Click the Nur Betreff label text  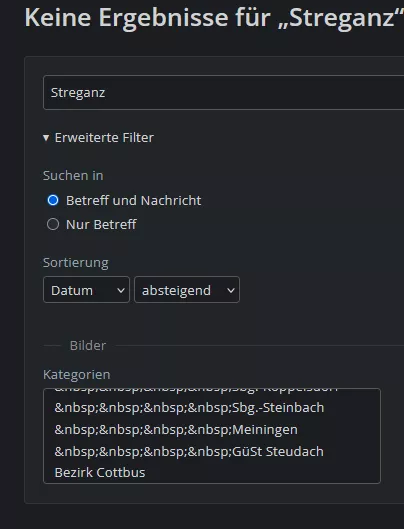tap(101, 224)
